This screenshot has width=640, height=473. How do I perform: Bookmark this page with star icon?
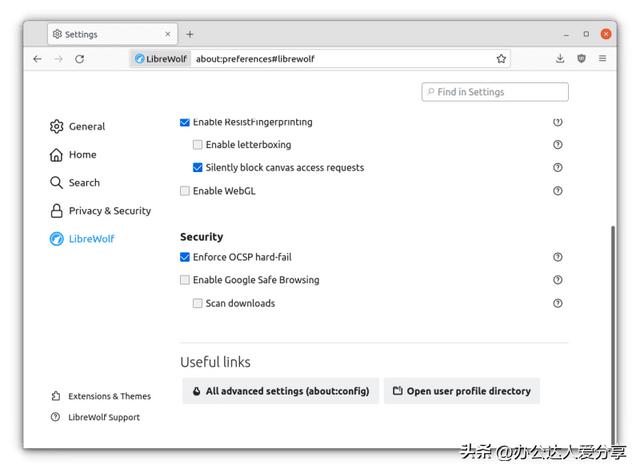501,59
